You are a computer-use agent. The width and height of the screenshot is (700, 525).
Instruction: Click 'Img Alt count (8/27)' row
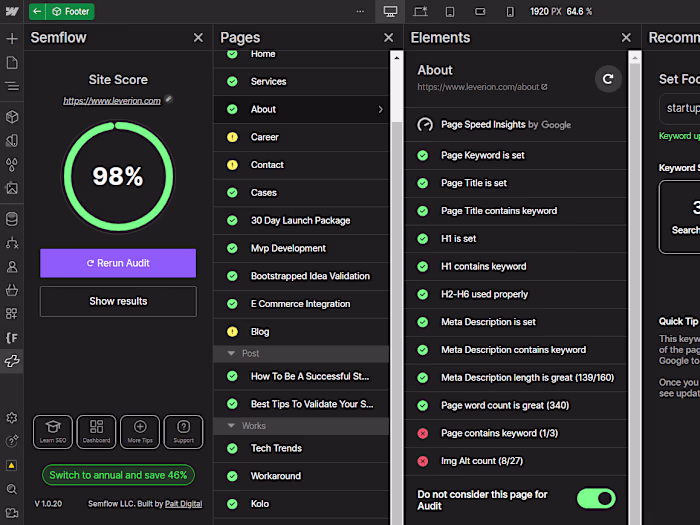(x=516, y=461)
